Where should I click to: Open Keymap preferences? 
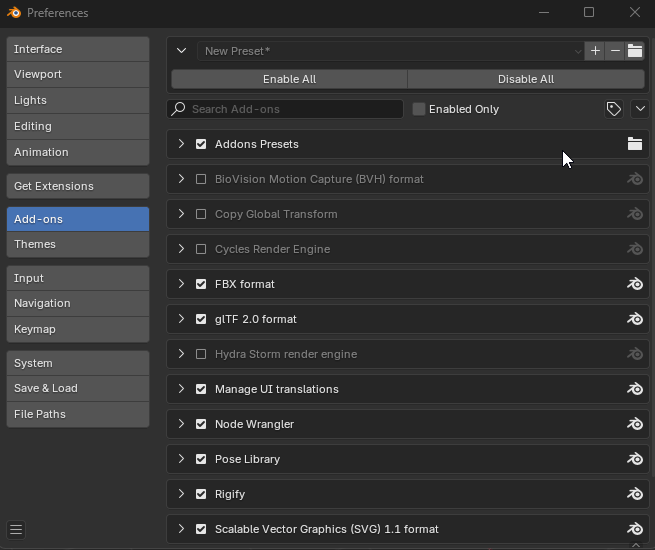click(78, 329)
